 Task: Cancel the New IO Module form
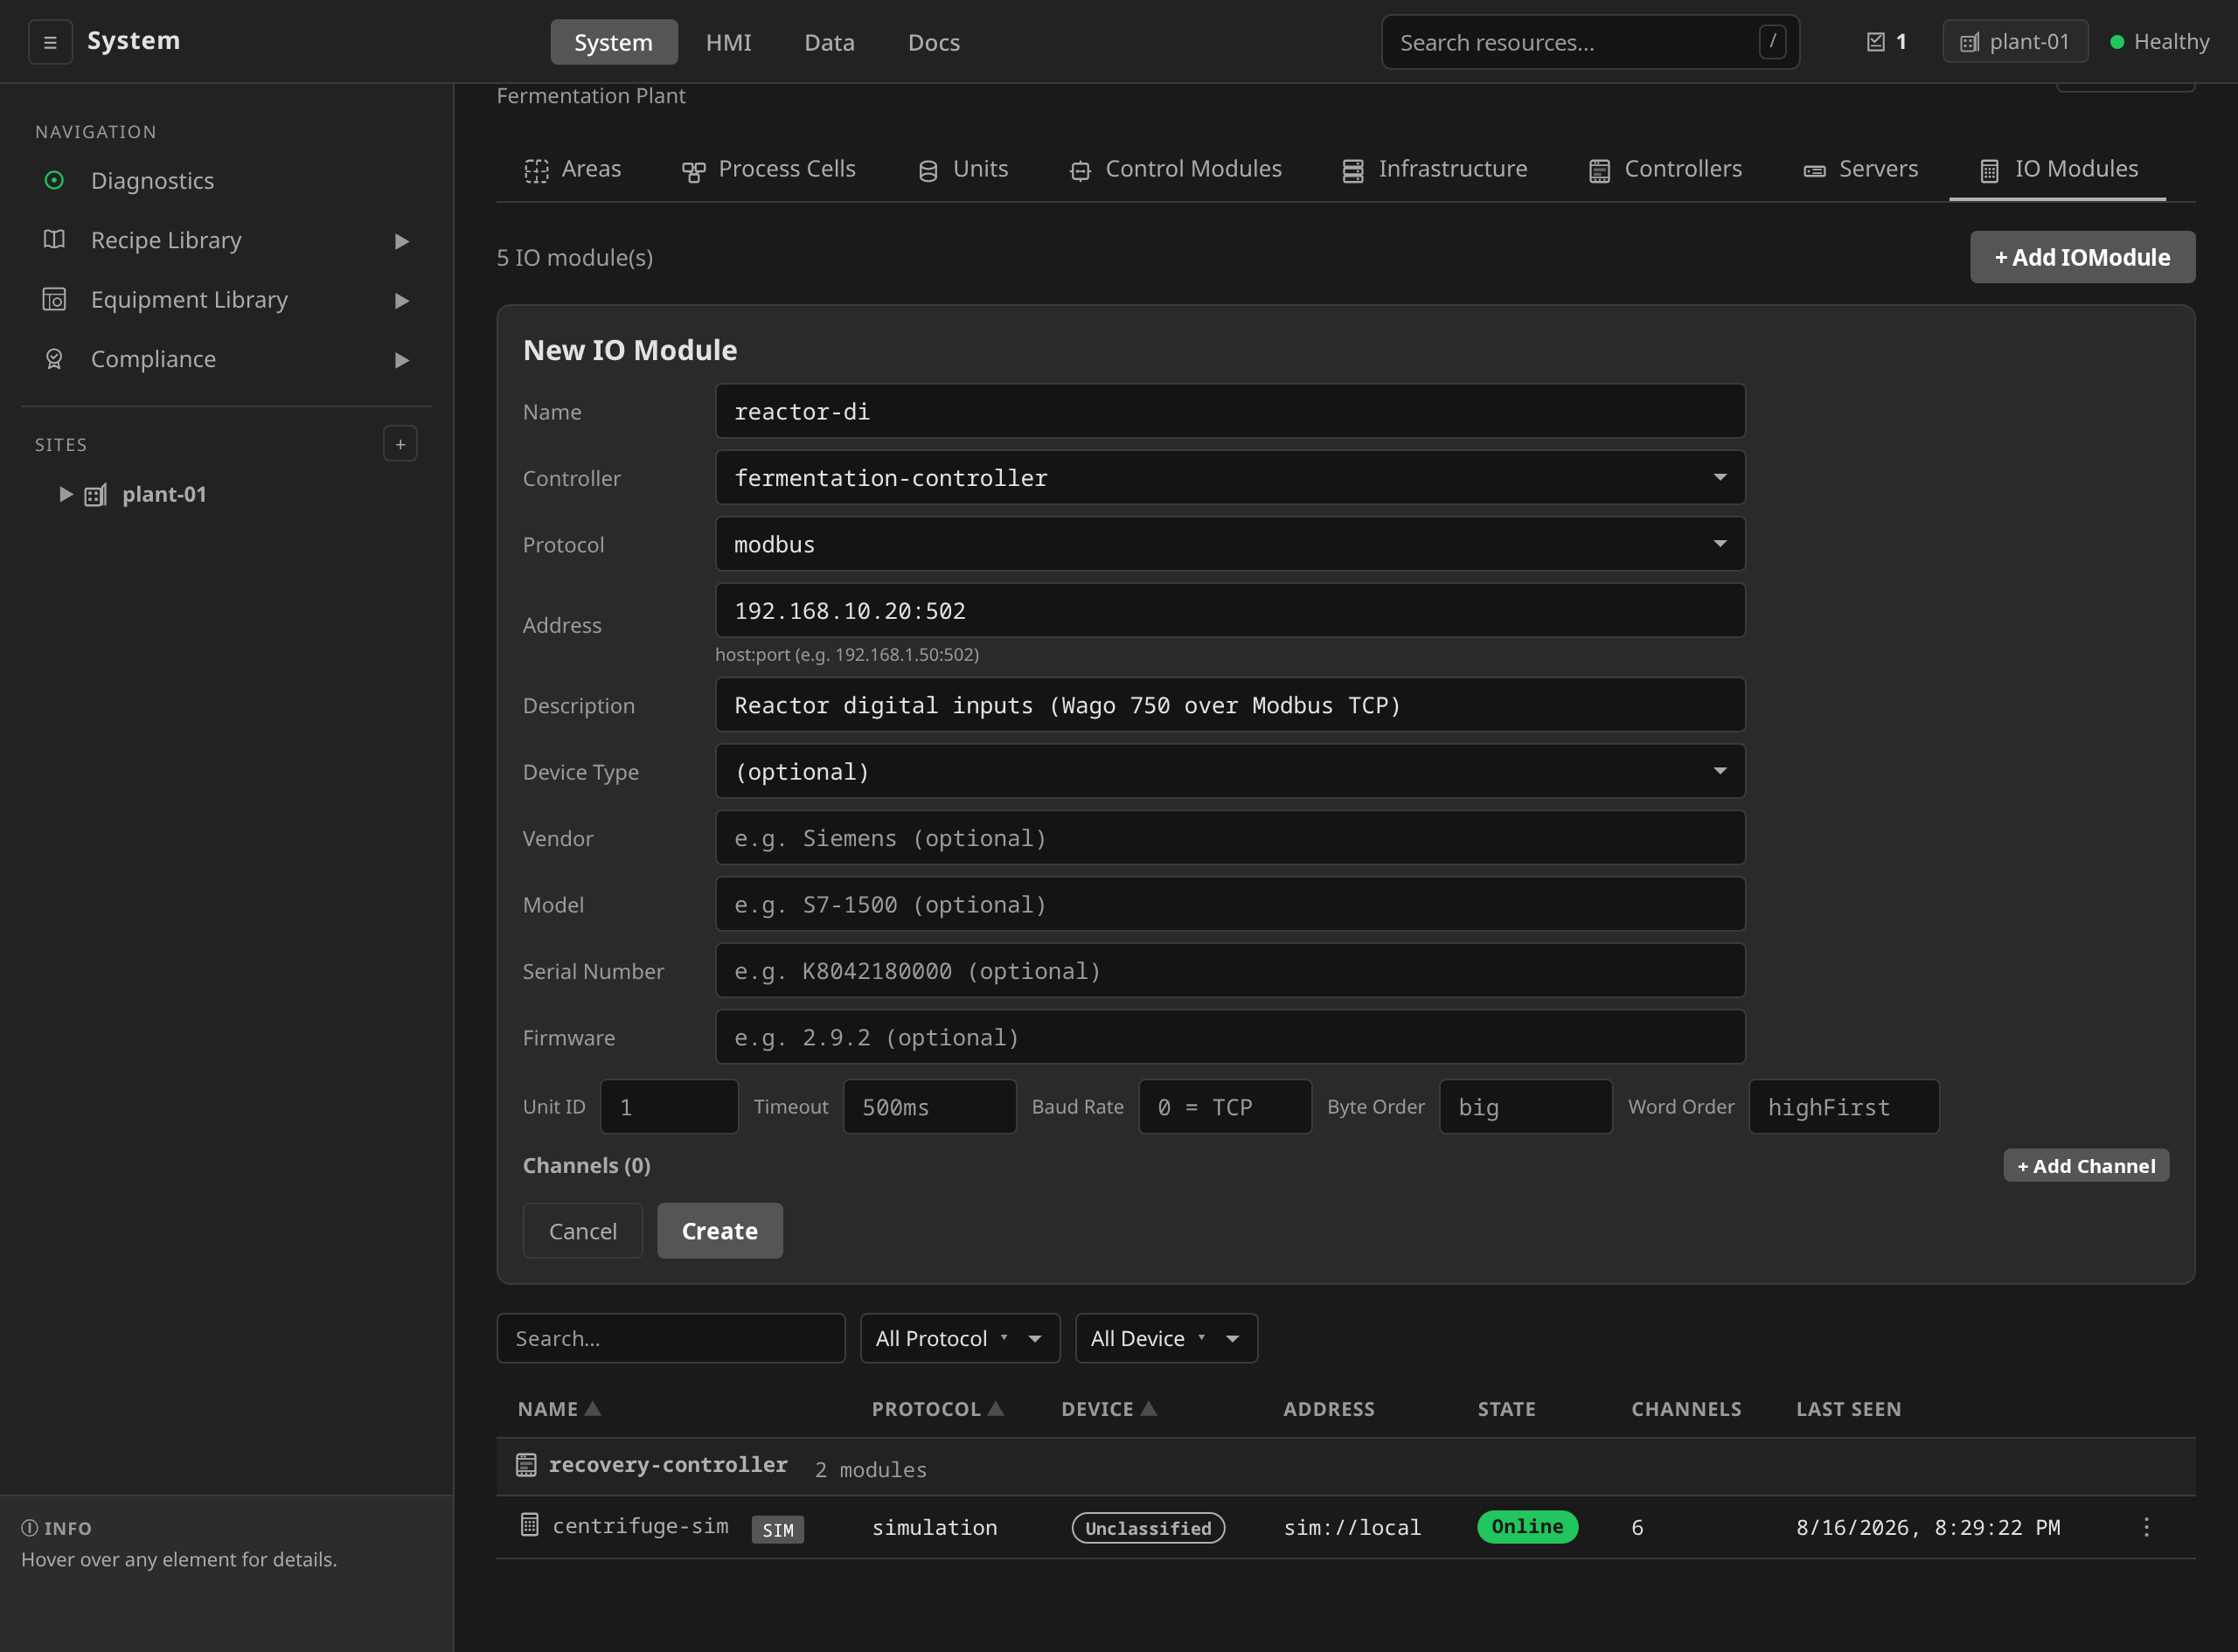point(583,1231)
